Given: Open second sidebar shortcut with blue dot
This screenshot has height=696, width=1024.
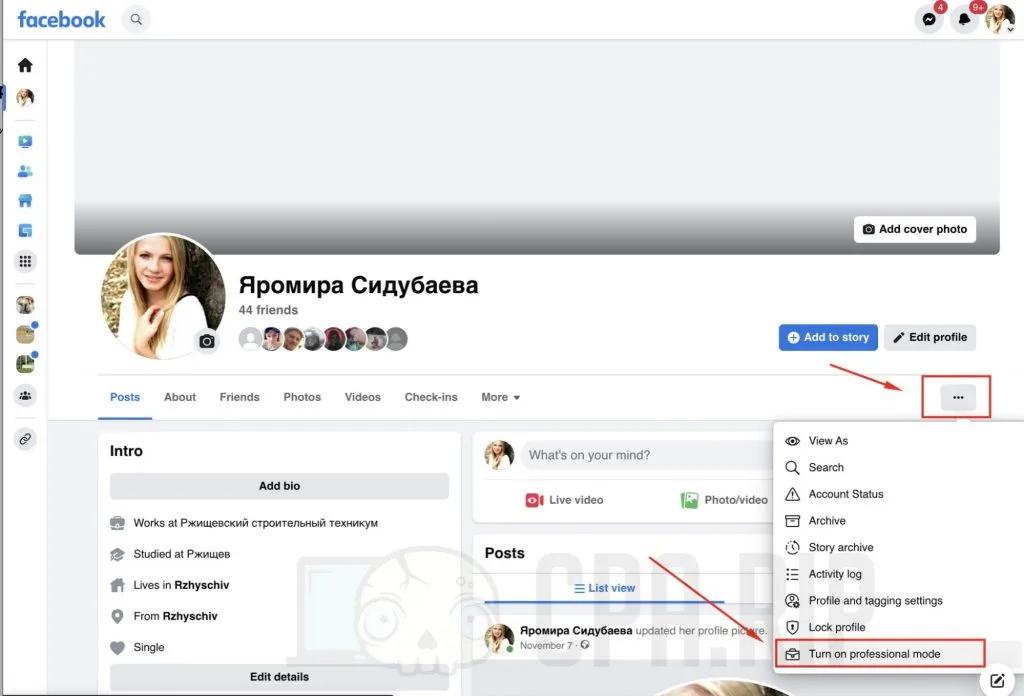Looking at the screenshot, I should (25, 334).
